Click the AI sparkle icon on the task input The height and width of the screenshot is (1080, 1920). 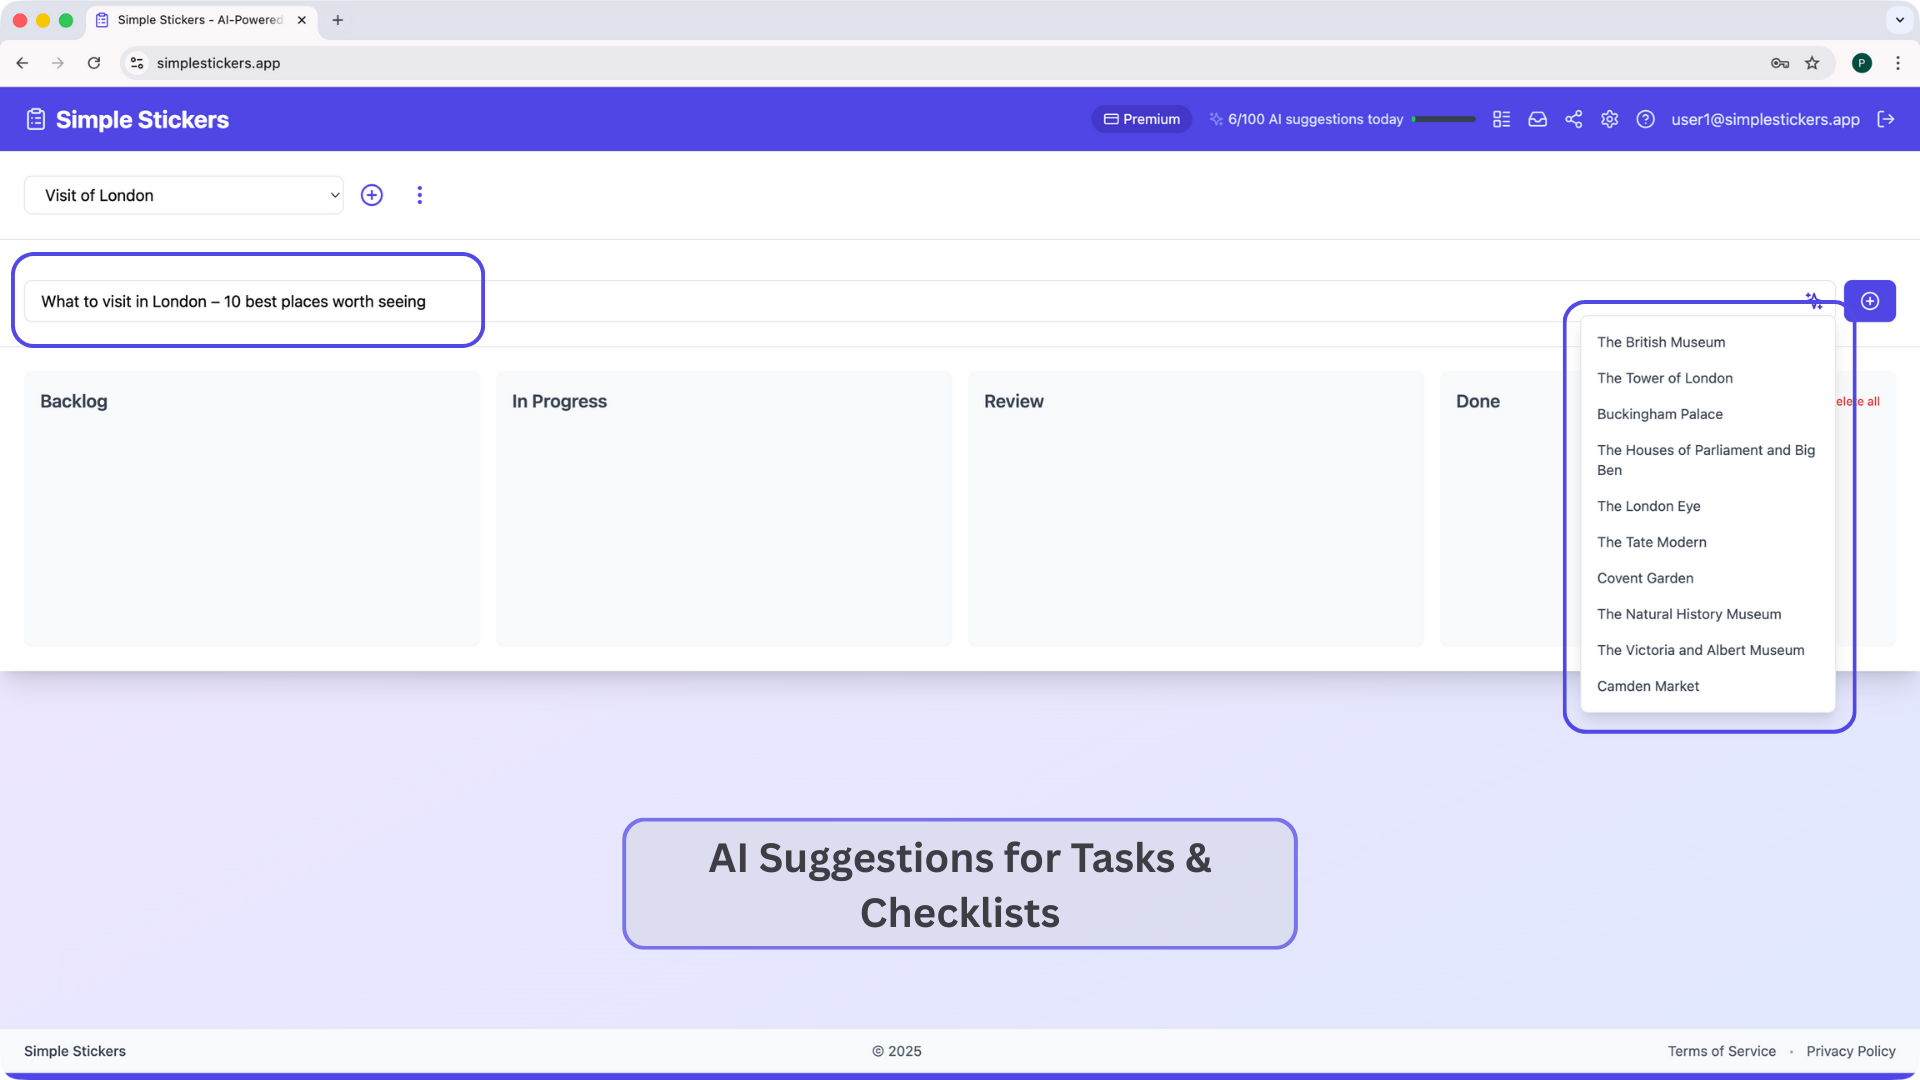[1813, 300]
